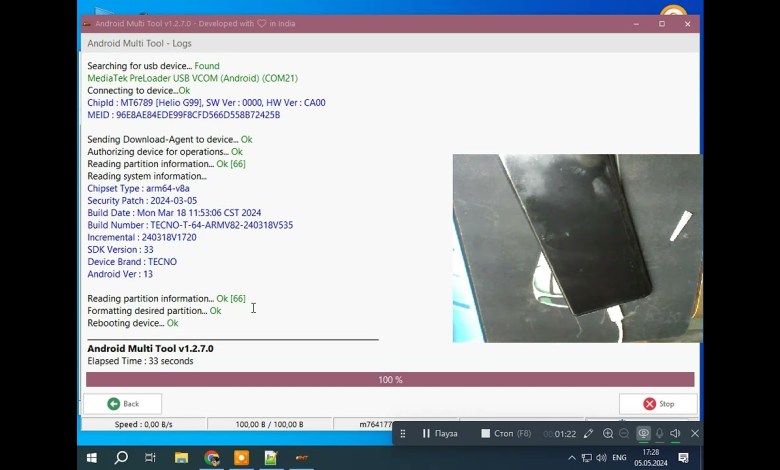Click 'Incremental : 240318V1720' line
The image size is (780, 470).
click(x=142, y=237)
